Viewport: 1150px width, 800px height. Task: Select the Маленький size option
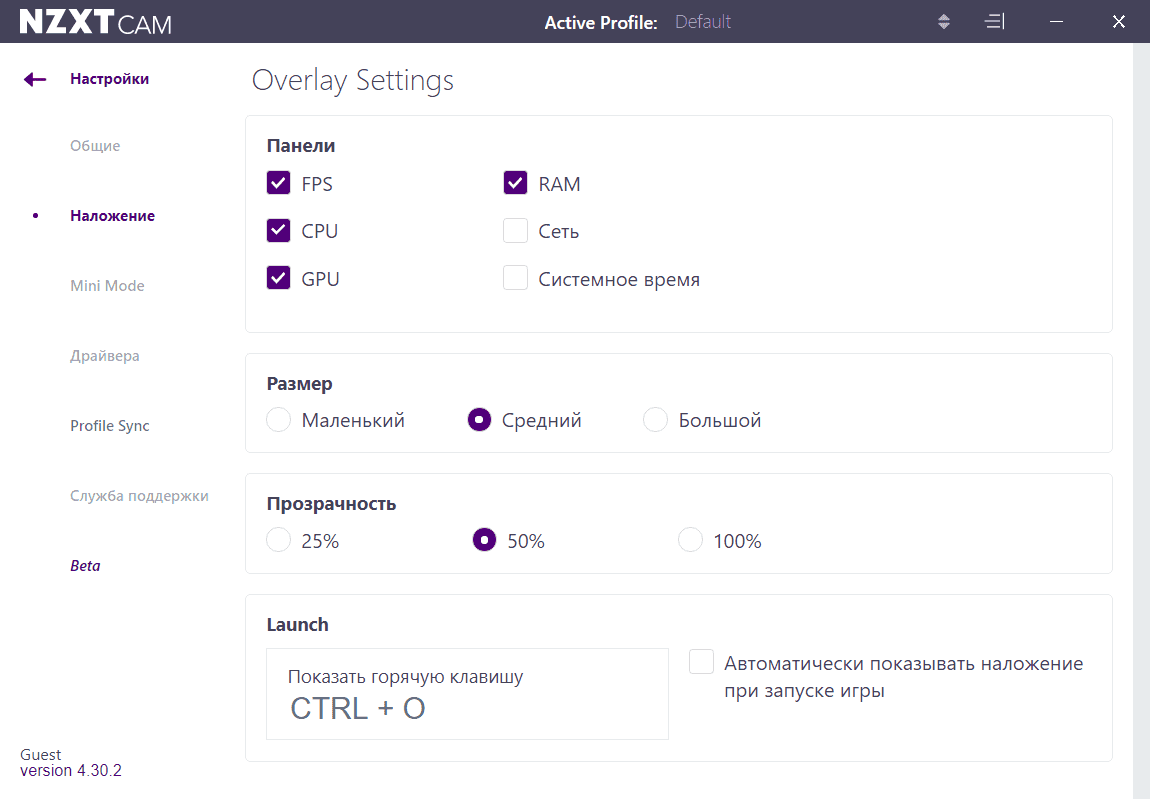pos(279,420)
